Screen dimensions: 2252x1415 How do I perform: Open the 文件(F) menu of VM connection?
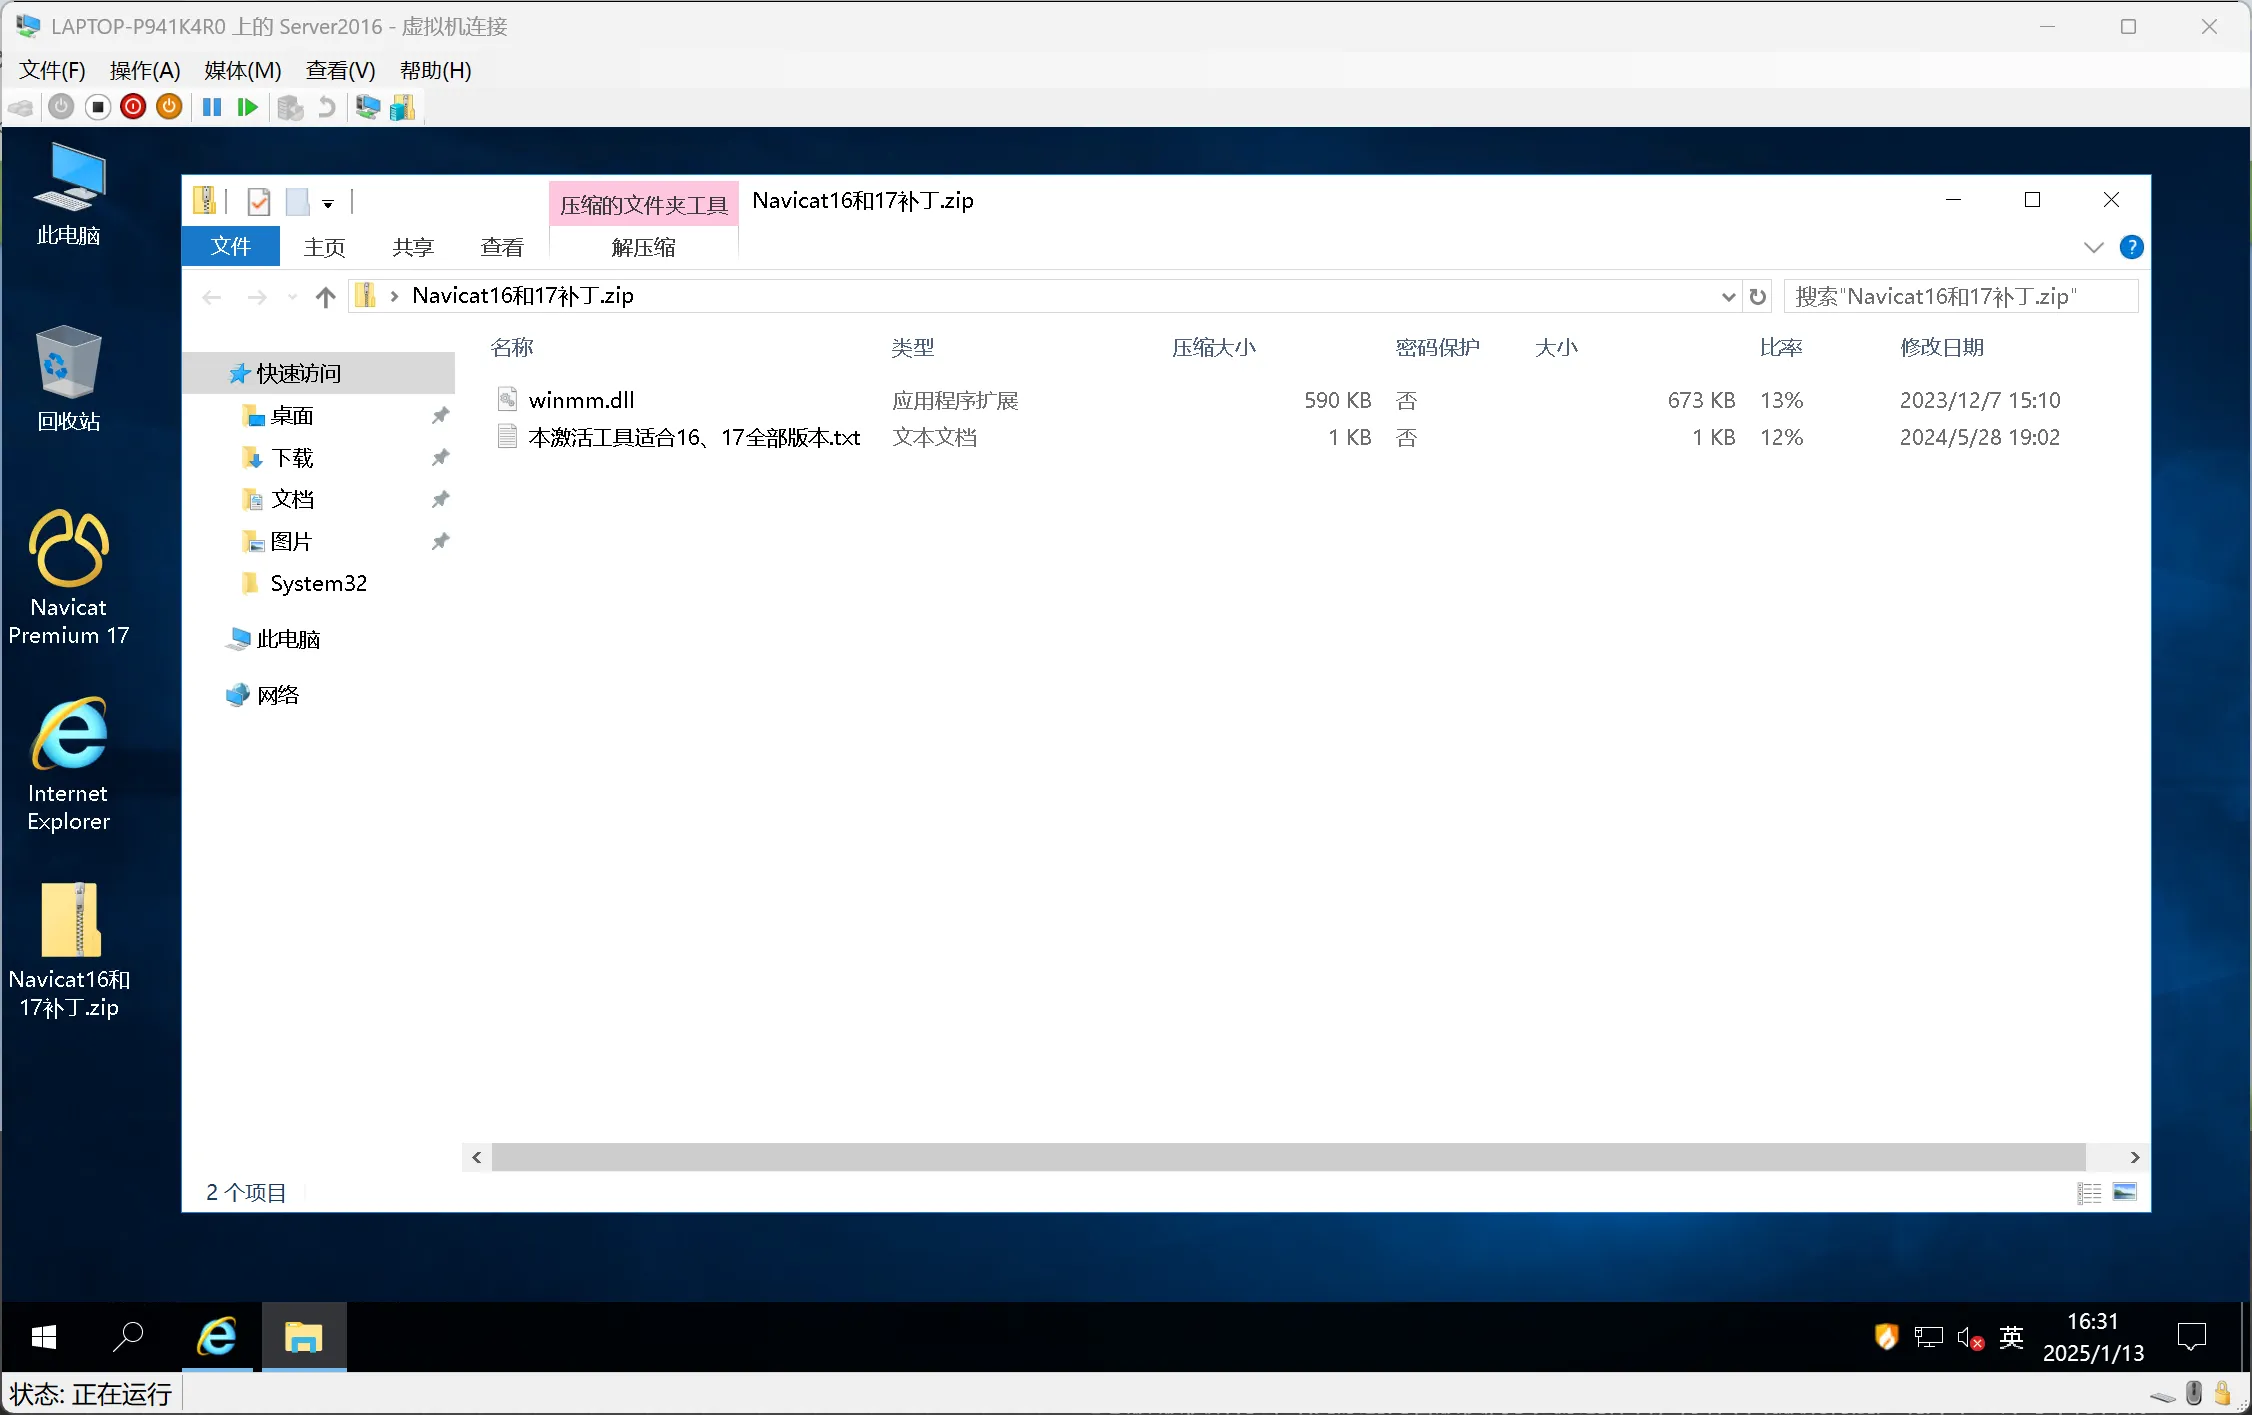click(52, 70)
